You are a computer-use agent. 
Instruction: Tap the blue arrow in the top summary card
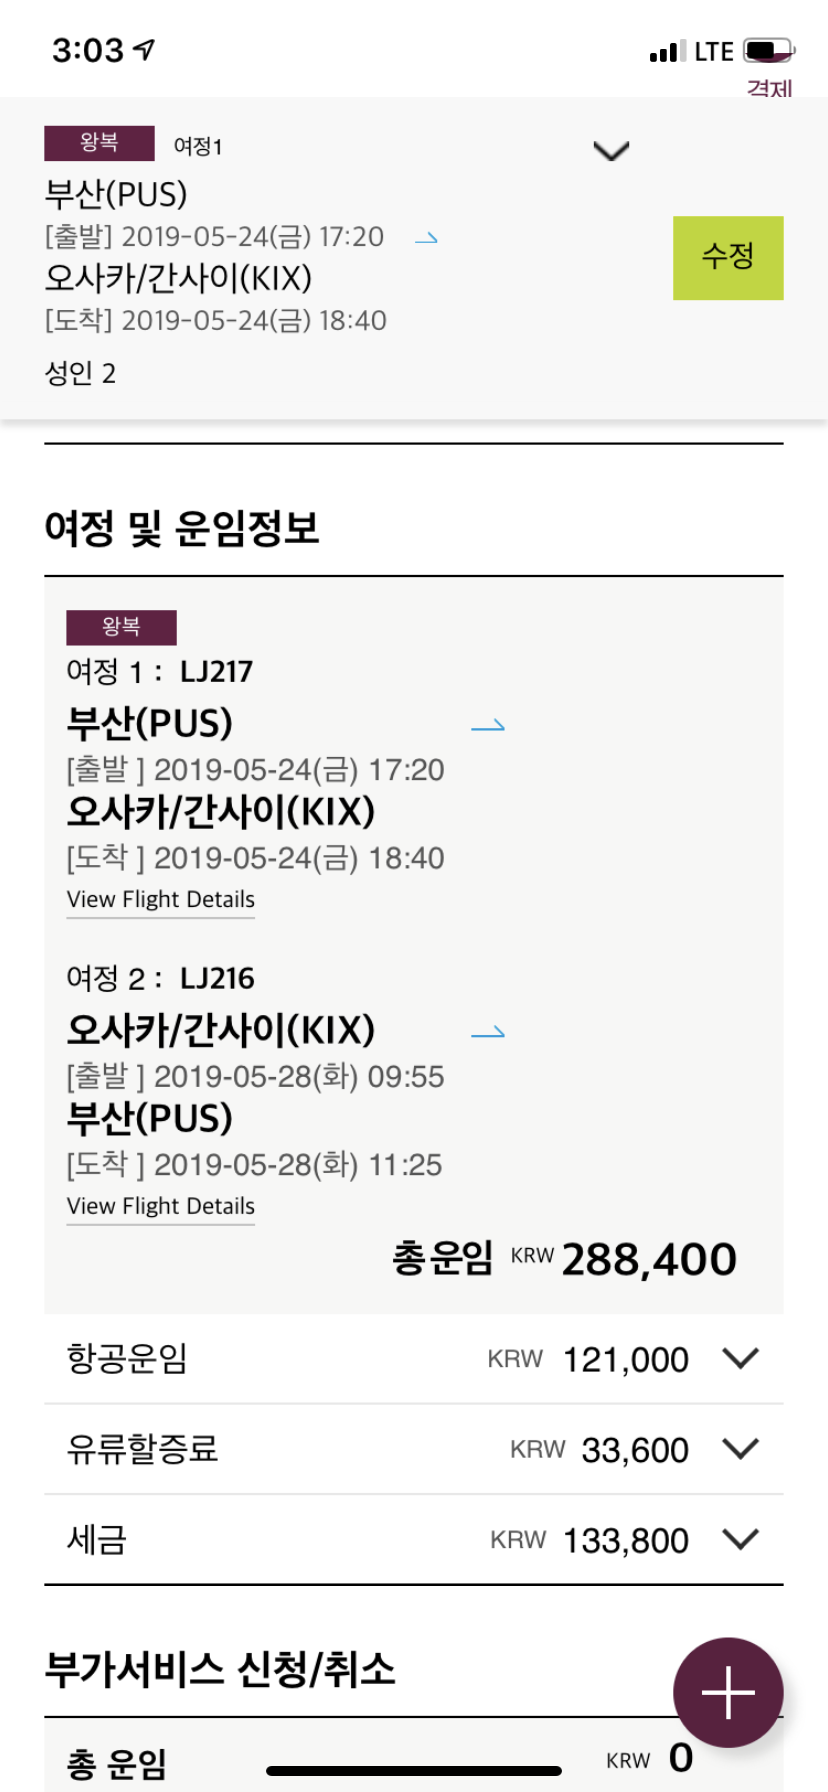click(427, 238)
